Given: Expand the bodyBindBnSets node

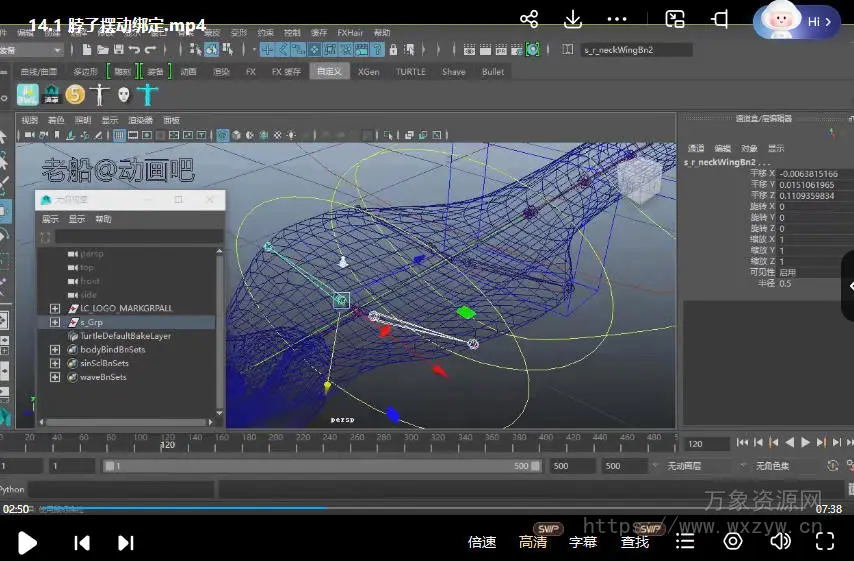Looking at the screenshot, I should pyautogui.click(x=55, y=350).
